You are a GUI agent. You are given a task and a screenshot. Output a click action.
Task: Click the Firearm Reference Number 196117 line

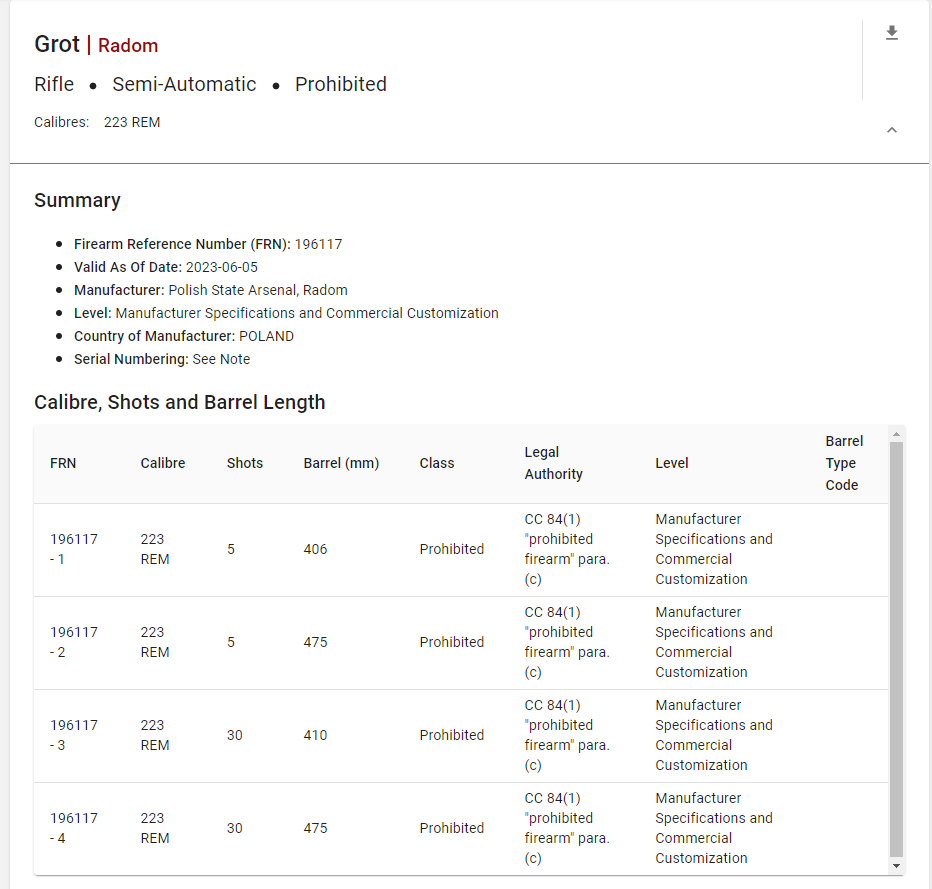click(207, 244)
